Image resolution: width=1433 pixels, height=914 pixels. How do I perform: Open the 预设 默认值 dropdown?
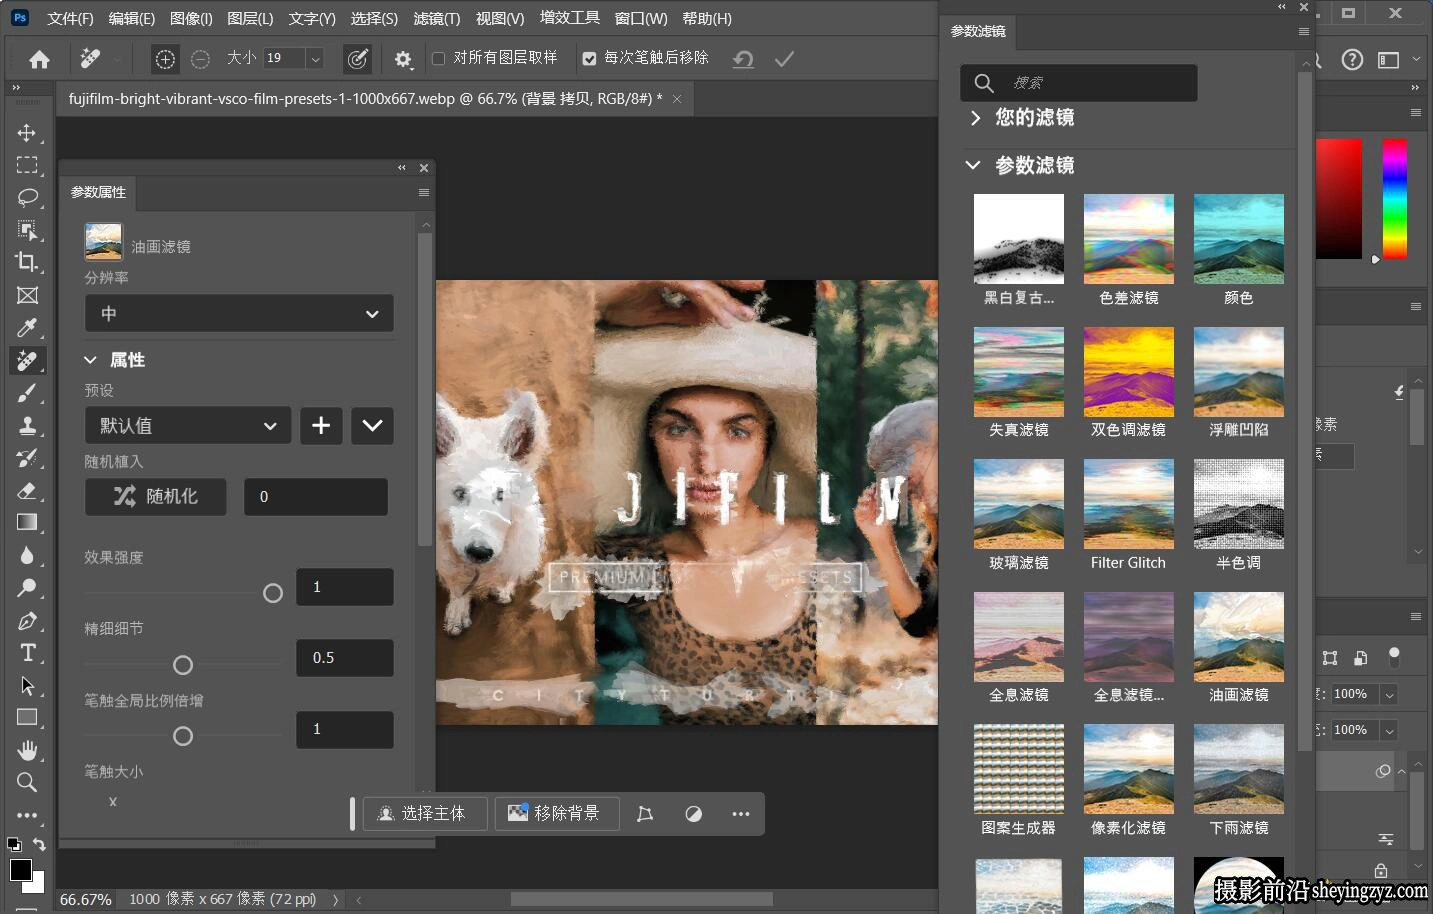(x=188, y=426)
